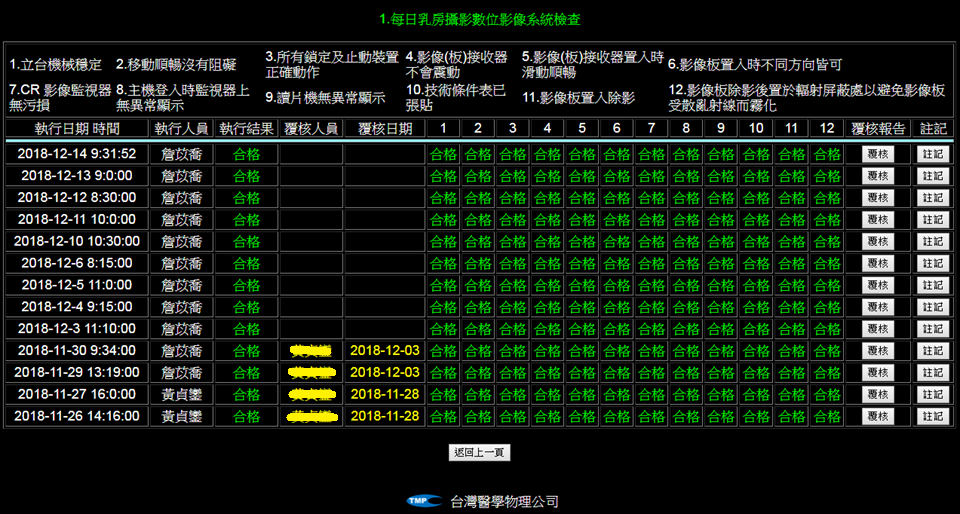Click 覆核 button for 2018-12-4 row
The height and width of the screenshot is (514, 960).
(877, 307)
